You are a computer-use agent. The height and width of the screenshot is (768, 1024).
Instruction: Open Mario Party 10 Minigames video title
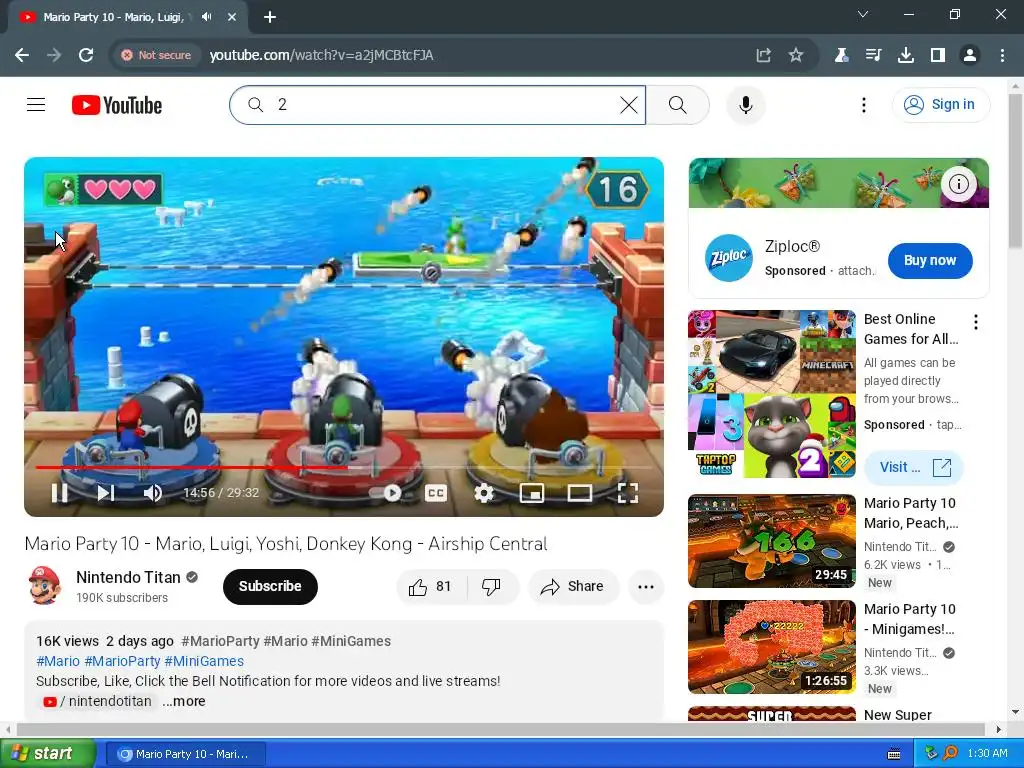pyautogui.click(x=910, y=619)
